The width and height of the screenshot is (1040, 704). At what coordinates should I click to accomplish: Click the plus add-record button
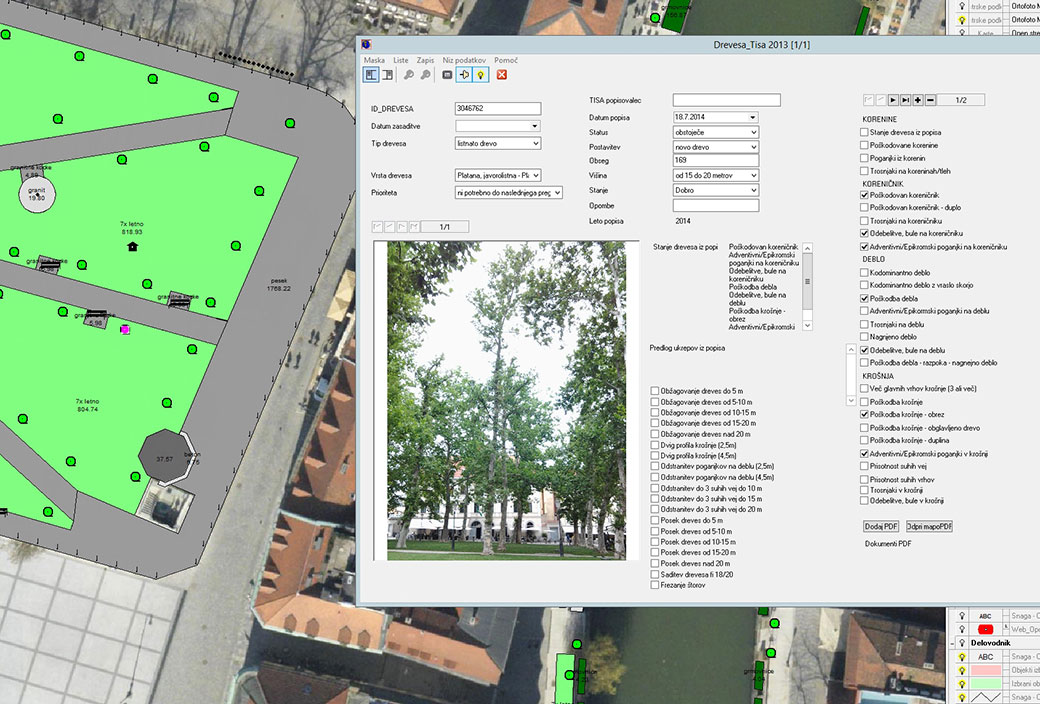(x=918, y=100)
